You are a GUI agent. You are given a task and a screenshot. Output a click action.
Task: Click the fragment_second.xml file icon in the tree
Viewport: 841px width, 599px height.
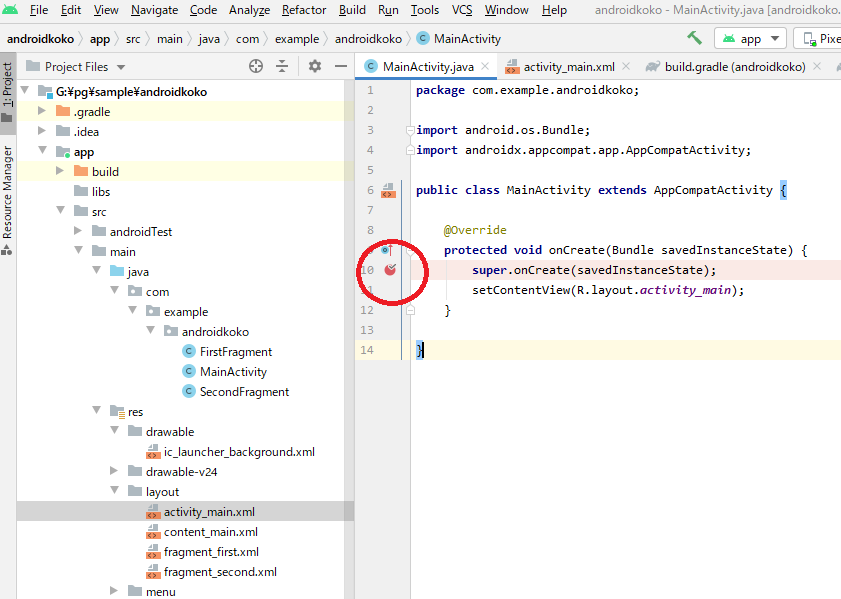point(153,572)
